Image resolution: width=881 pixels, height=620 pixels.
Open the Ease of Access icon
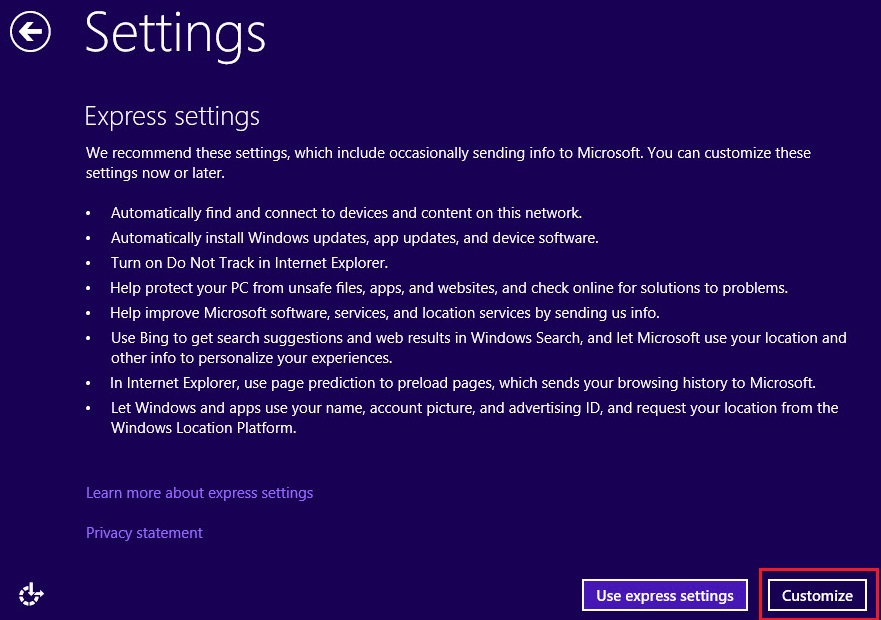pyautogui.click(x=31, y=595)
